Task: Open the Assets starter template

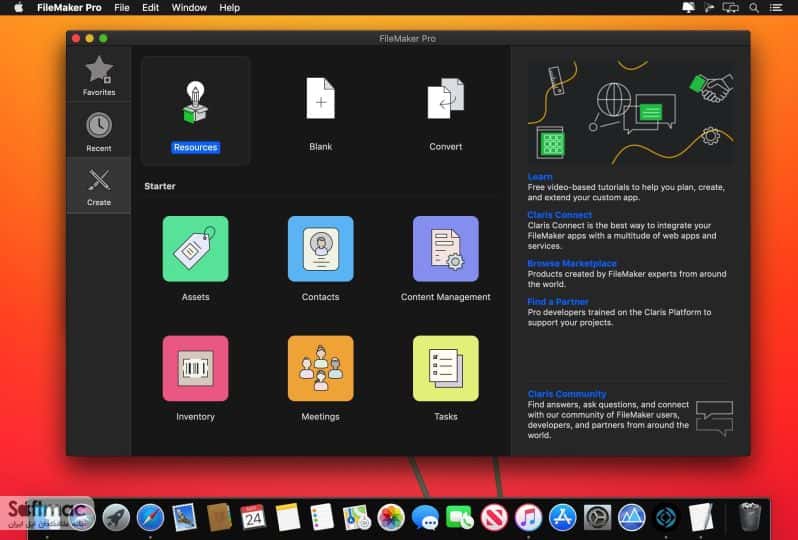Action: 195,249
